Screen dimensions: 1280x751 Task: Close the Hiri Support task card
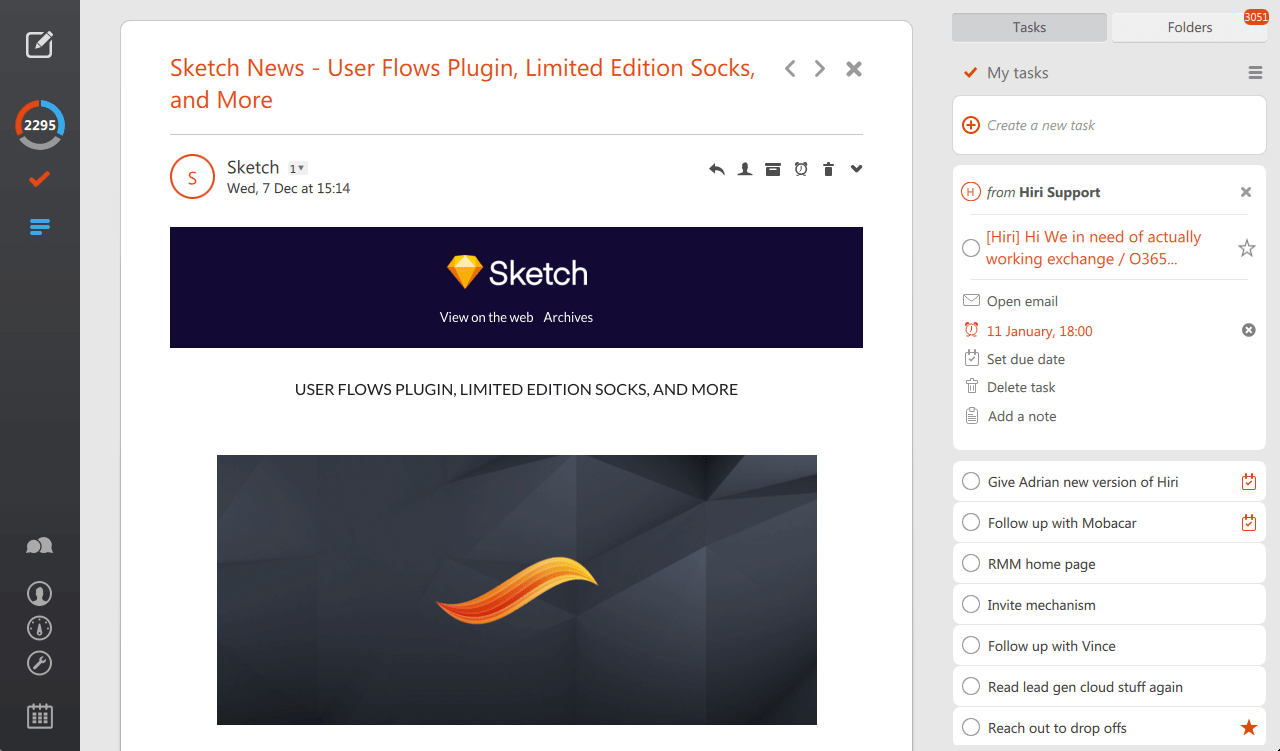(1246, 192)
